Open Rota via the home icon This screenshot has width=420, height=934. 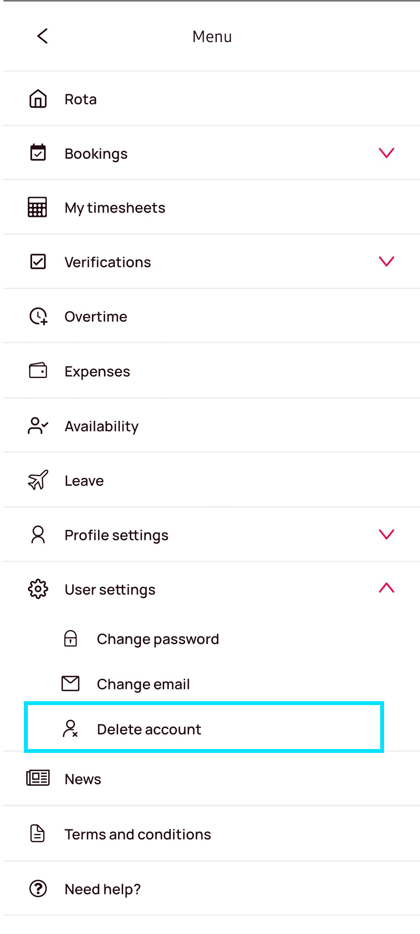click(x=38, y=99)
